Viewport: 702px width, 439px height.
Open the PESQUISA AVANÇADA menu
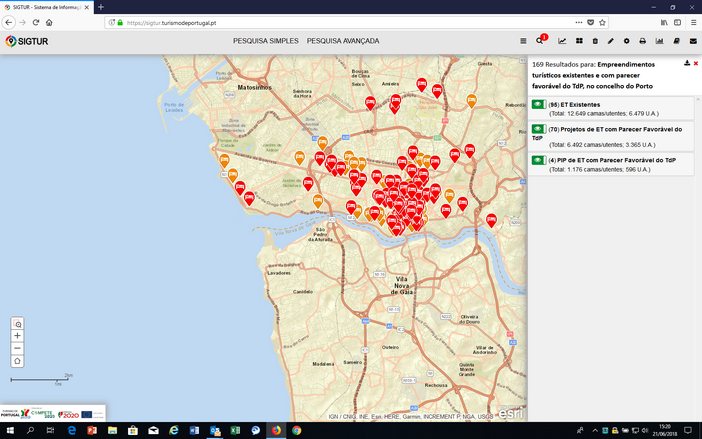[343, 41]
